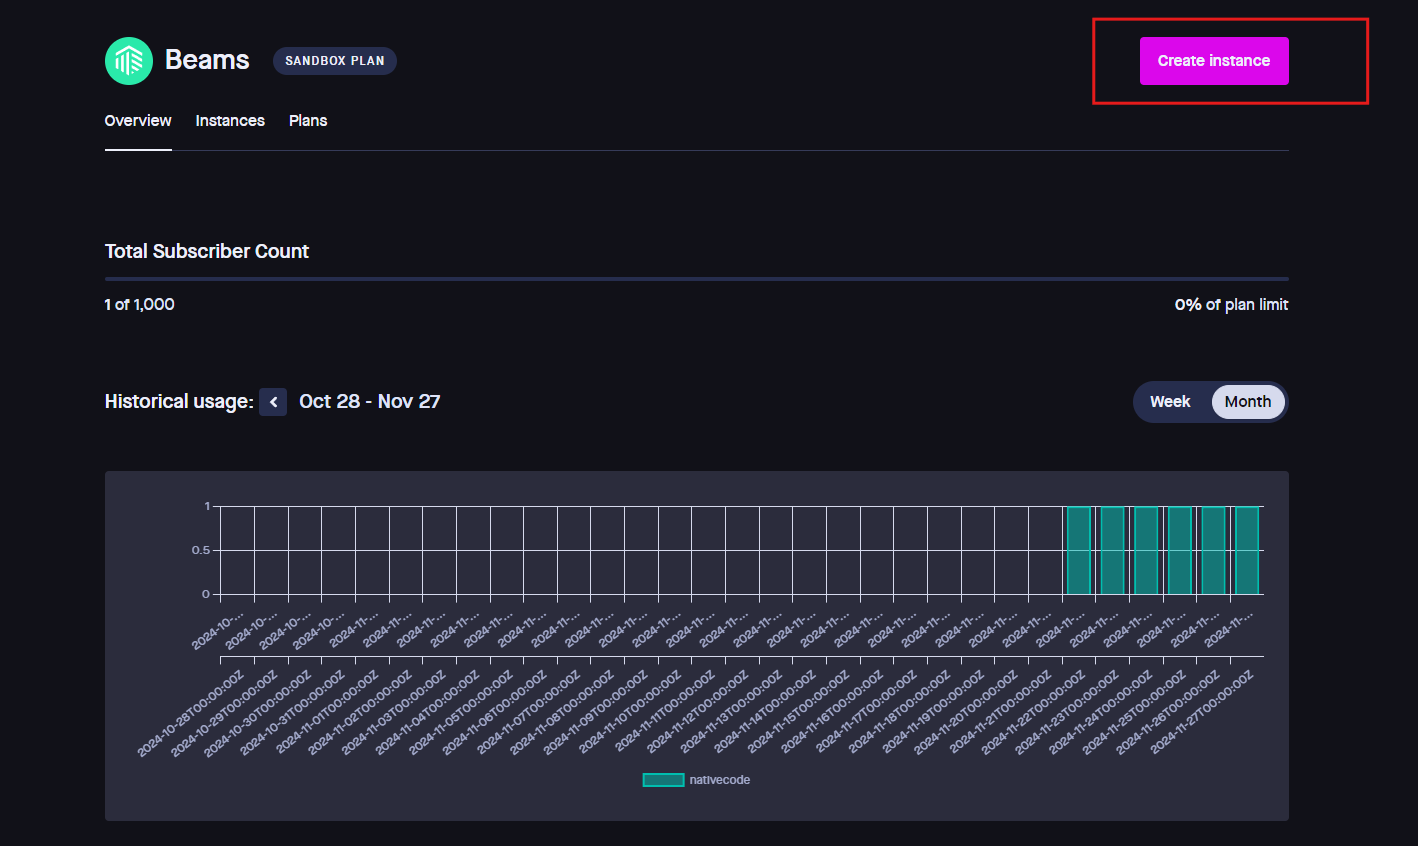
Task: Click the Create instance button
Action: pyautogui.click(x=1213, y=61)
